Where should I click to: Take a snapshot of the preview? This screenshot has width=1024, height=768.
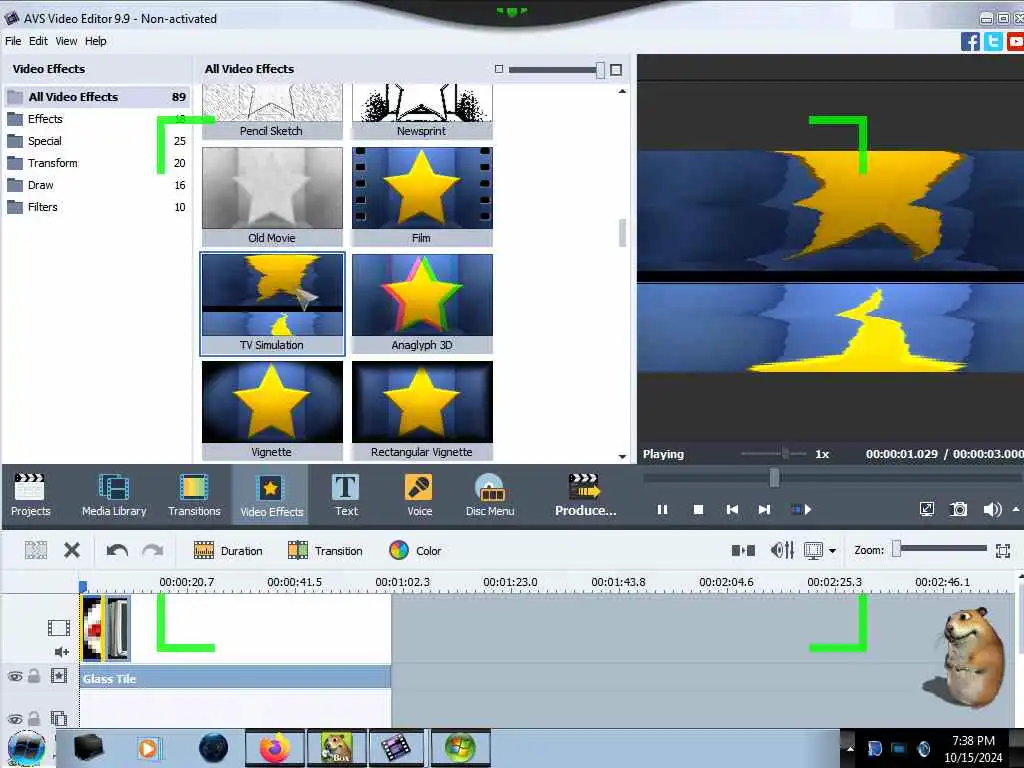point(959,509)
